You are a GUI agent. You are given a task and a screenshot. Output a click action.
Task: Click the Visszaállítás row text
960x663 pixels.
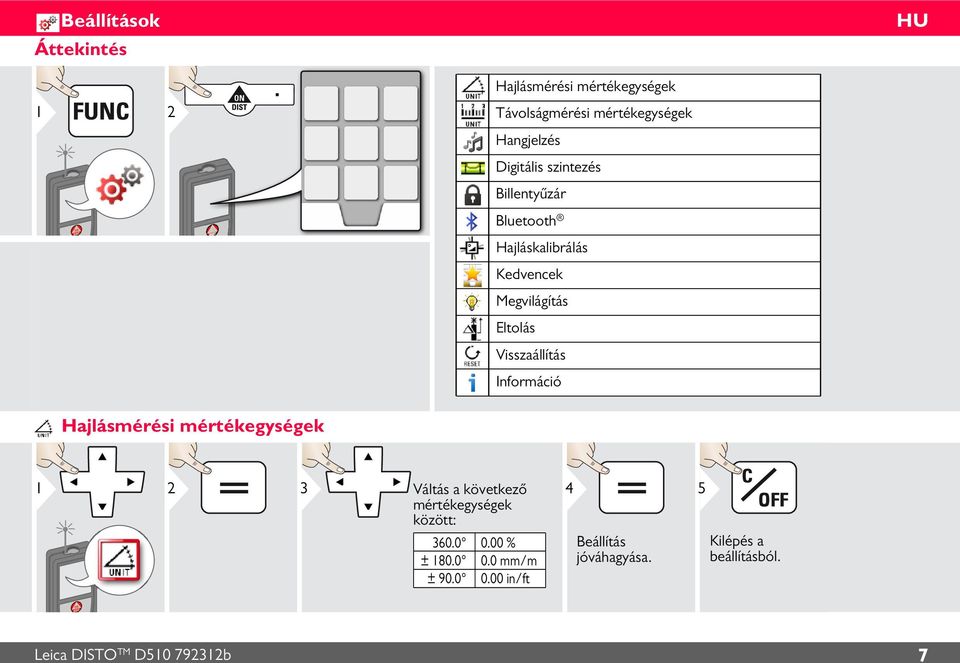pyautogui.click(x=530, y=355)
